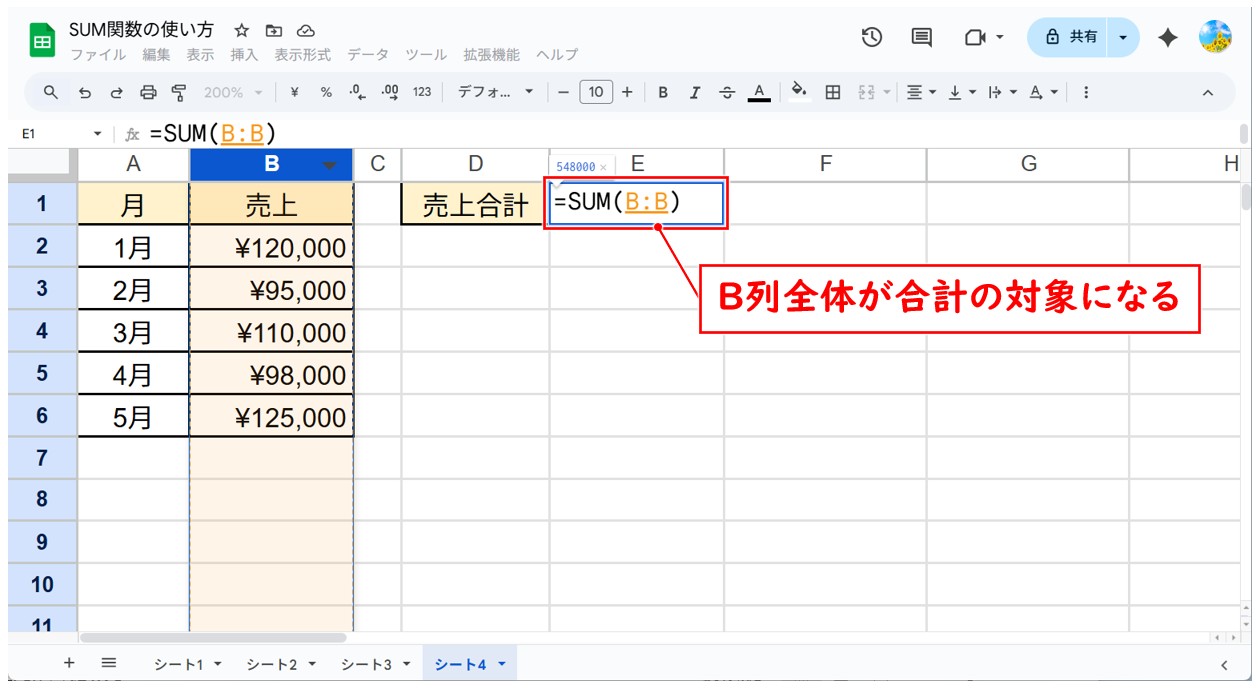Add a new sheet with plus button
Image resolution: width=1258 pixels, height=688 pixels.
69,663
